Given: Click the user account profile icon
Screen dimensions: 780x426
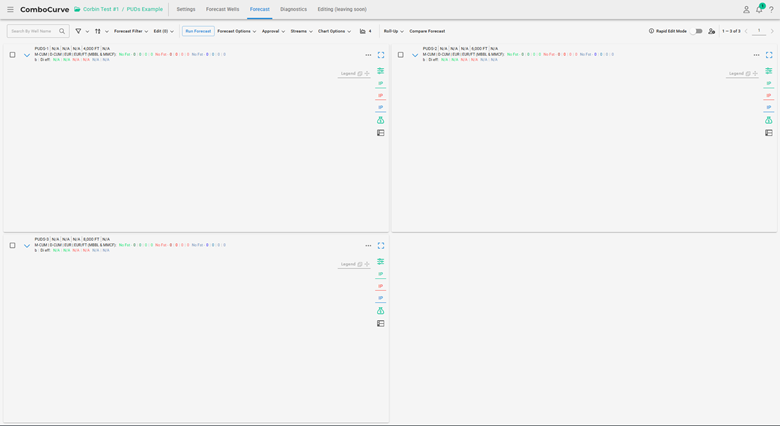Looking at the screenshot, I should click(746, 9).
